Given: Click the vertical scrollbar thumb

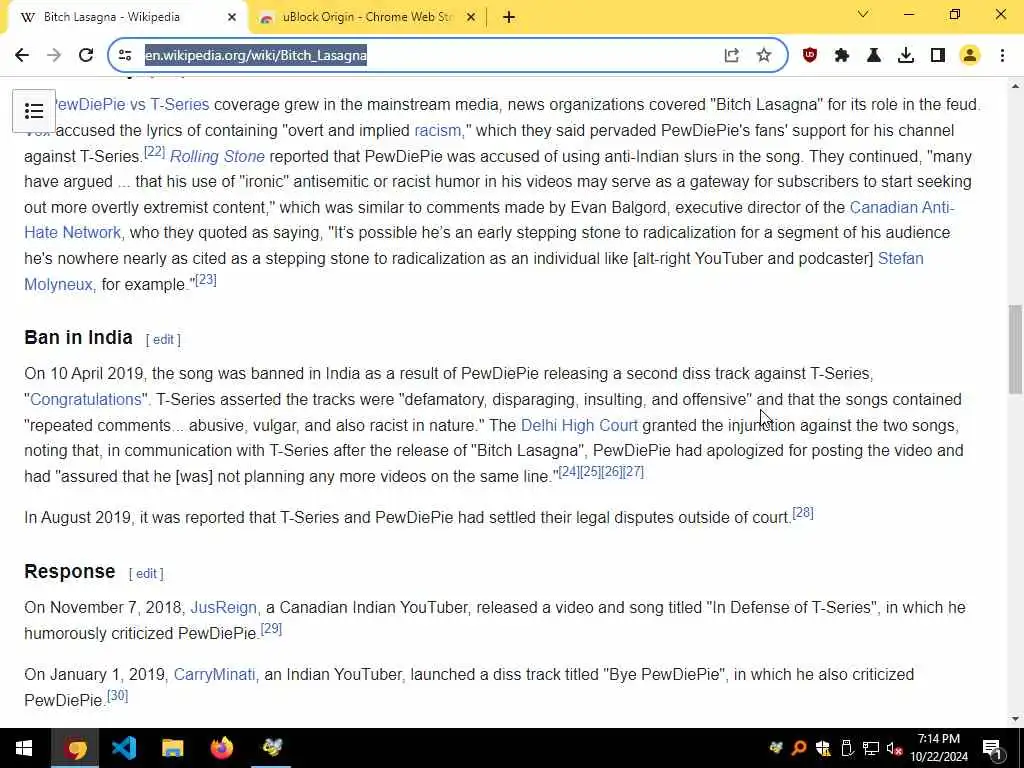Looking at the screenshot, I should point(1015,349).
